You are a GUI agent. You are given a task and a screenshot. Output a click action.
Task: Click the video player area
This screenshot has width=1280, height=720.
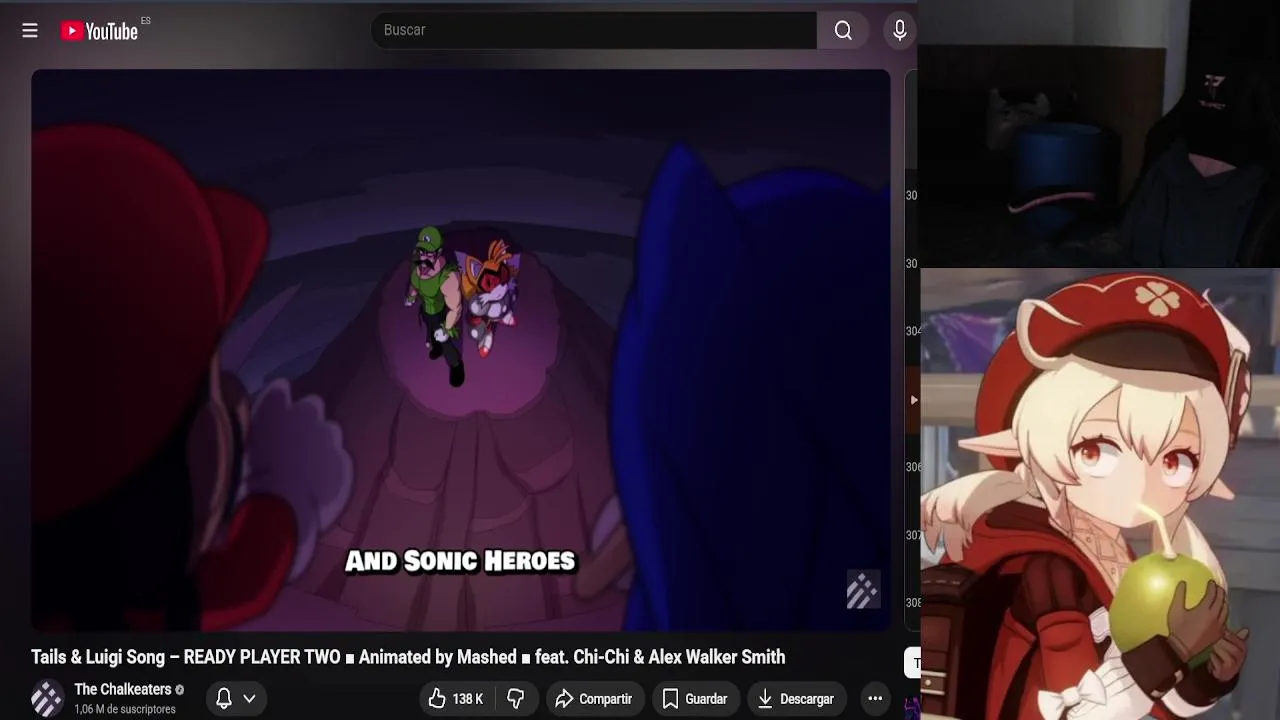coord(461,350)
